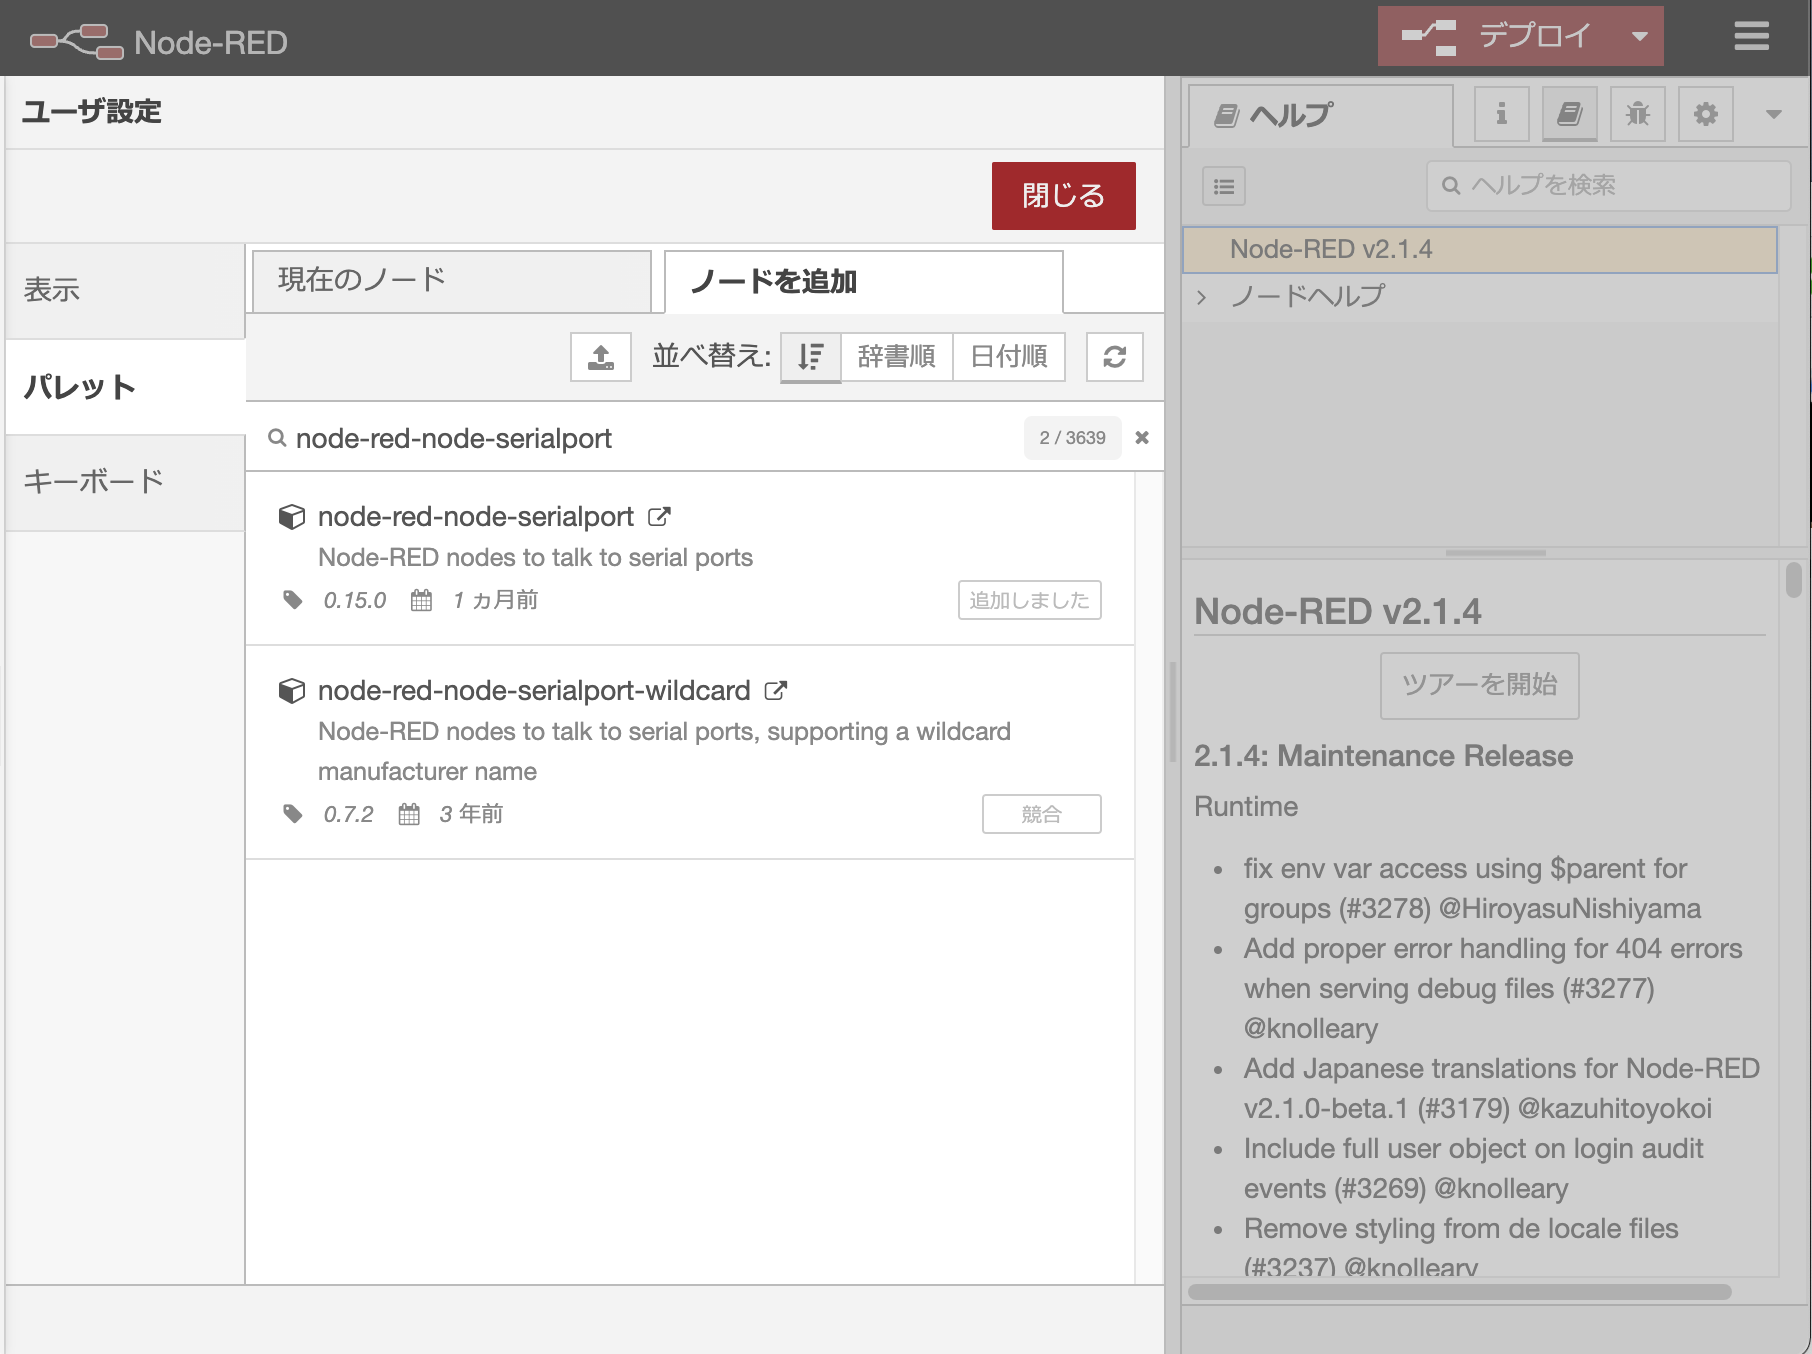Select the help book sidebar icon

pos(1569,114)
